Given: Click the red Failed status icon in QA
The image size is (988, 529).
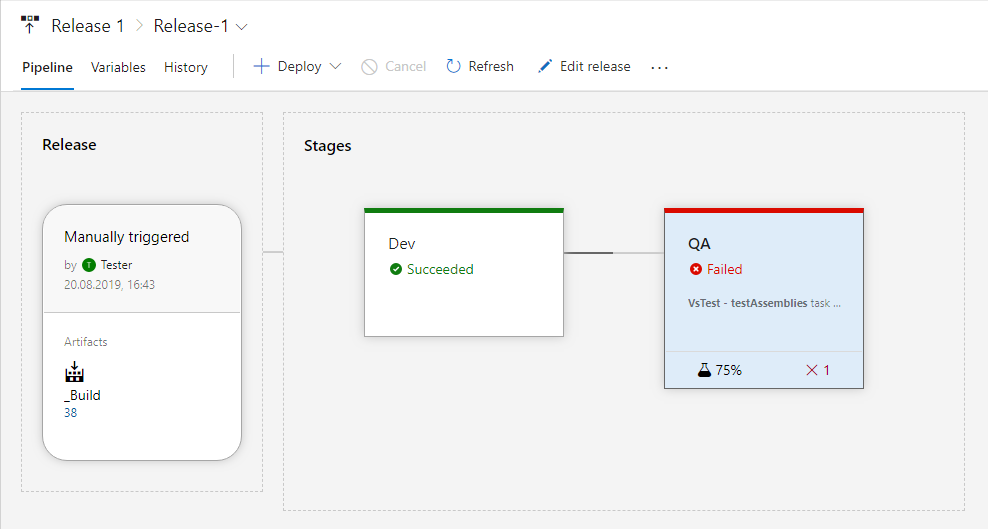Looking at the screenshot, I should coord(696,269).
